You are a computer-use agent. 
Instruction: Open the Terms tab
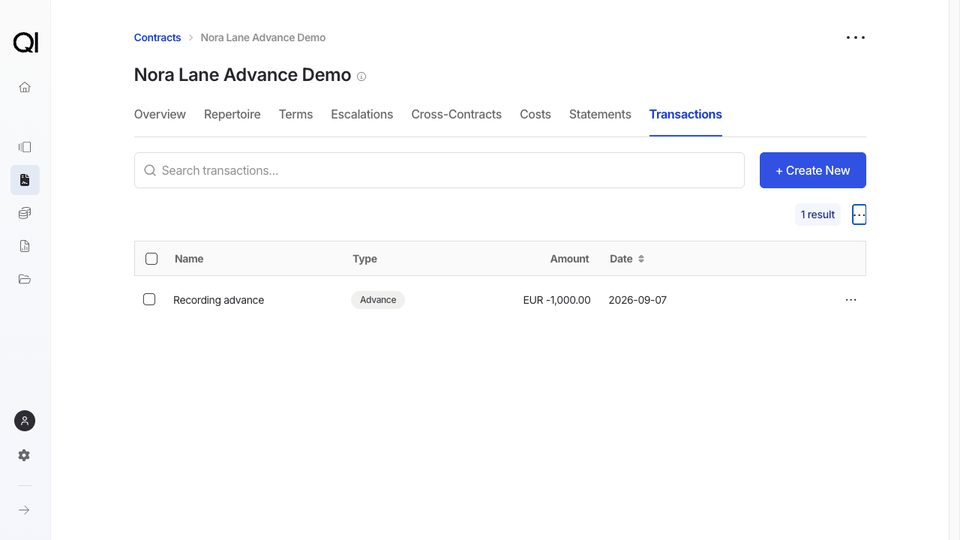[296, 114]
